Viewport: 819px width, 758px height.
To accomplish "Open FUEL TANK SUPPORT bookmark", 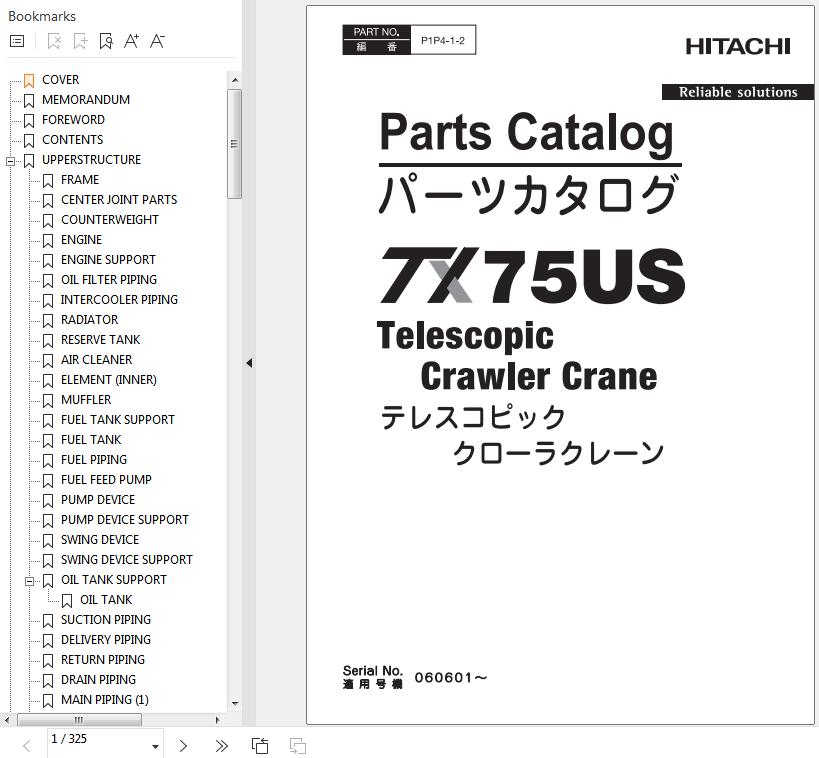I will [118, 420].
